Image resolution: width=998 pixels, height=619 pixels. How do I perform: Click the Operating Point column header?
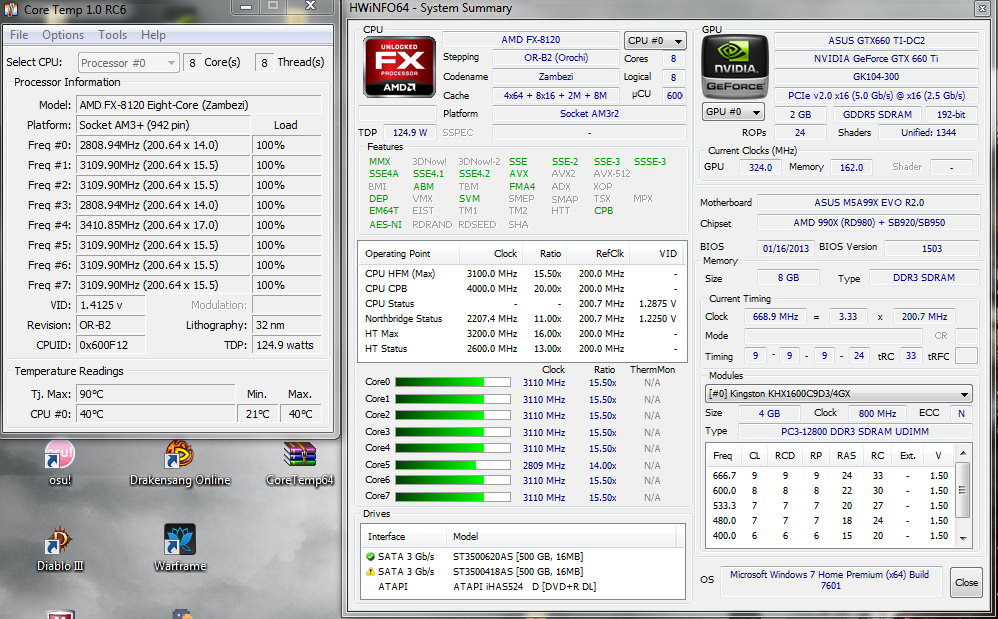(x=409, y=254)
